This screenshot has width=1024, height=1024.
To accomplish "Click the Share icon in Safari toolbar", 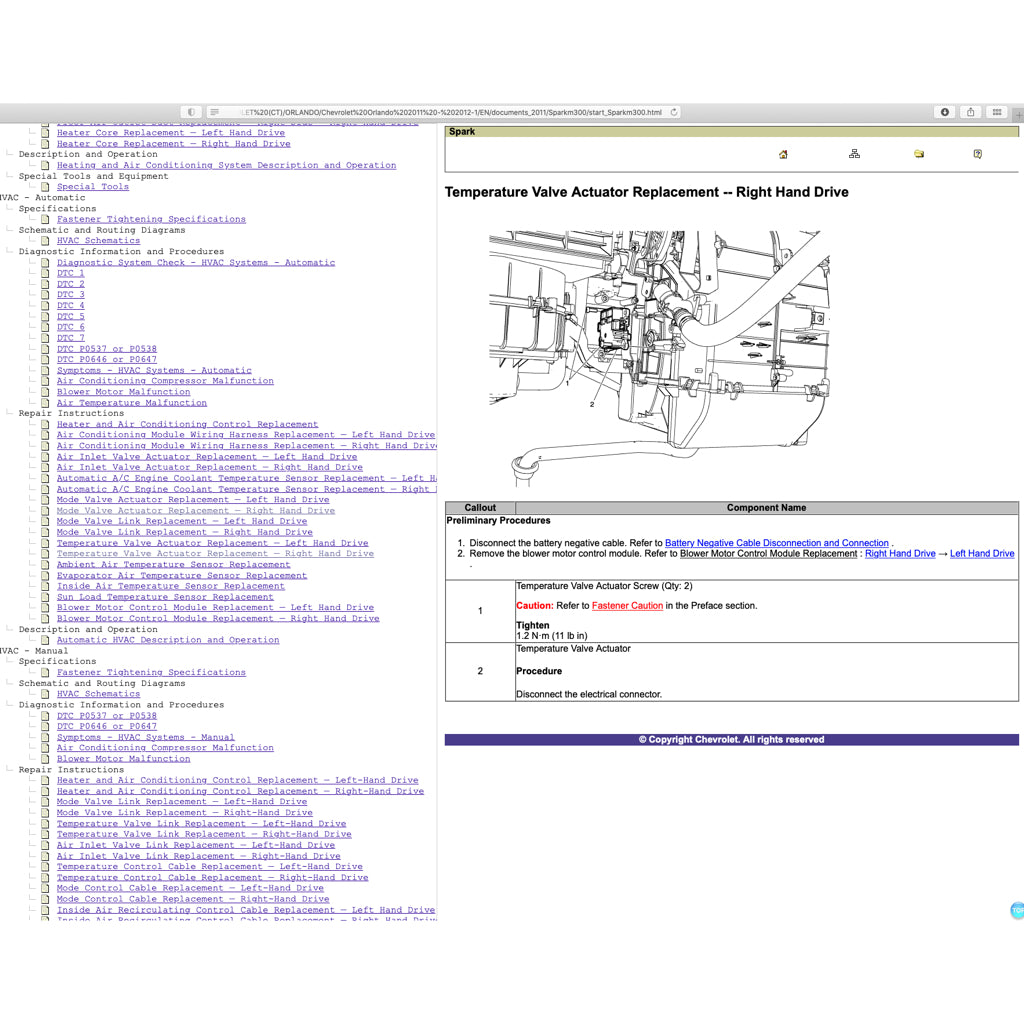I will (x=969, y=112).
